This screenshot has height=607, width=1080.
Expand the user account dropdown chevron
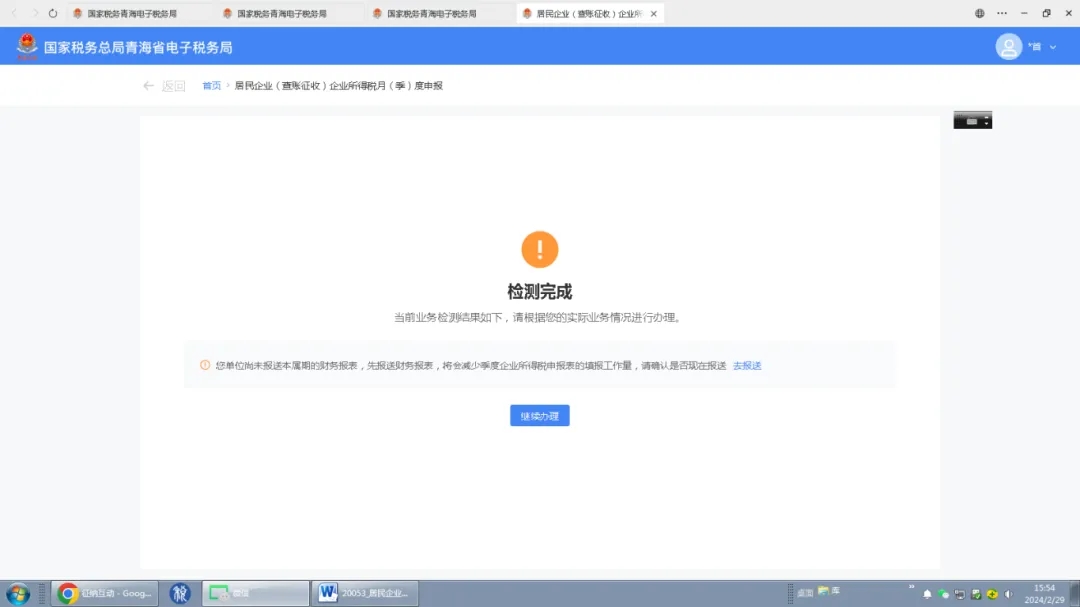click(x=1052, y=47)
